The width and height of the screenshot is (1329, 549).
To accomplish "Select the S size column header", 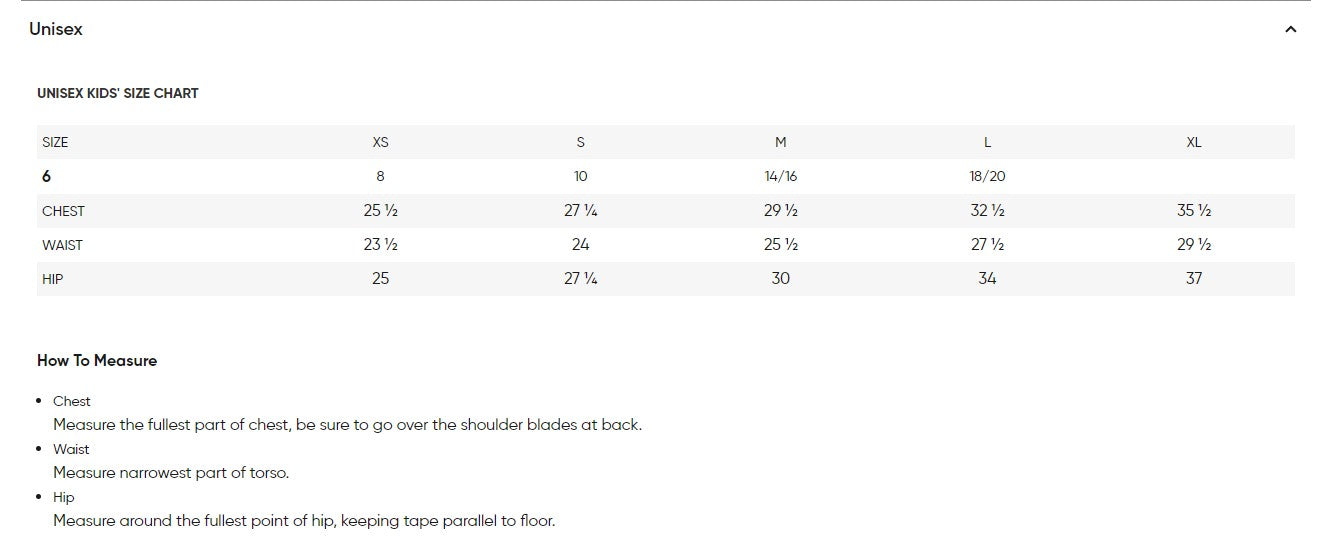I will coord(580,143).
